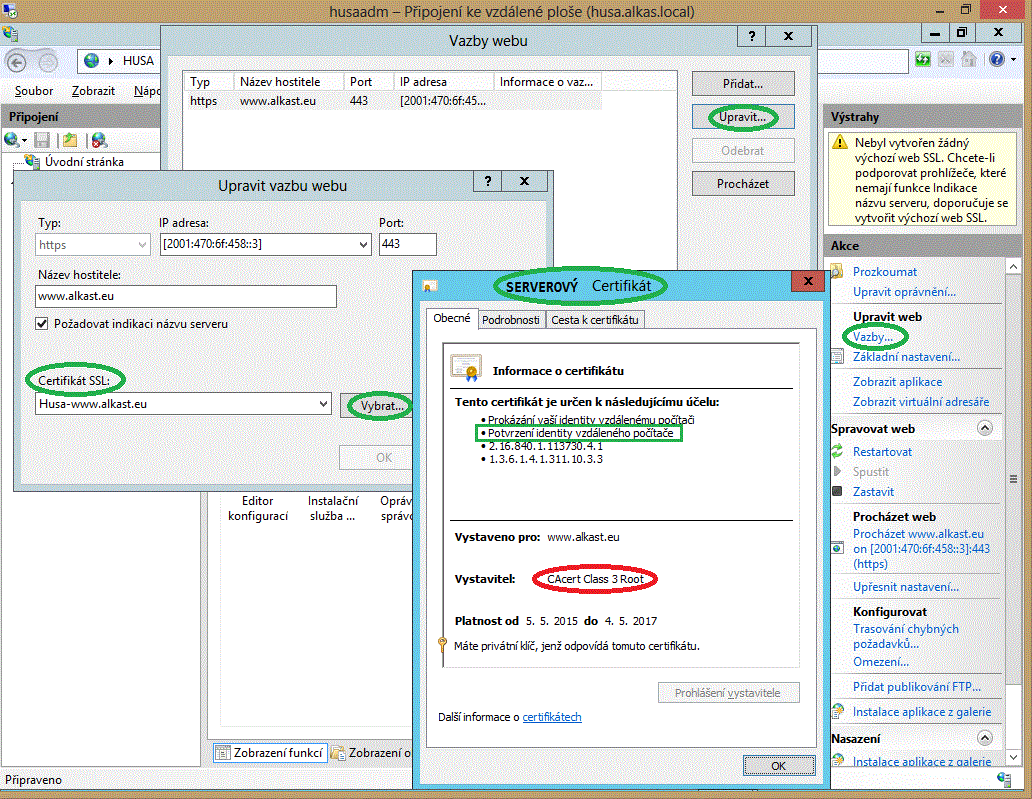Open the blue help icon in top toolbar
1032x799 pixels.
(x=997, y=60)
